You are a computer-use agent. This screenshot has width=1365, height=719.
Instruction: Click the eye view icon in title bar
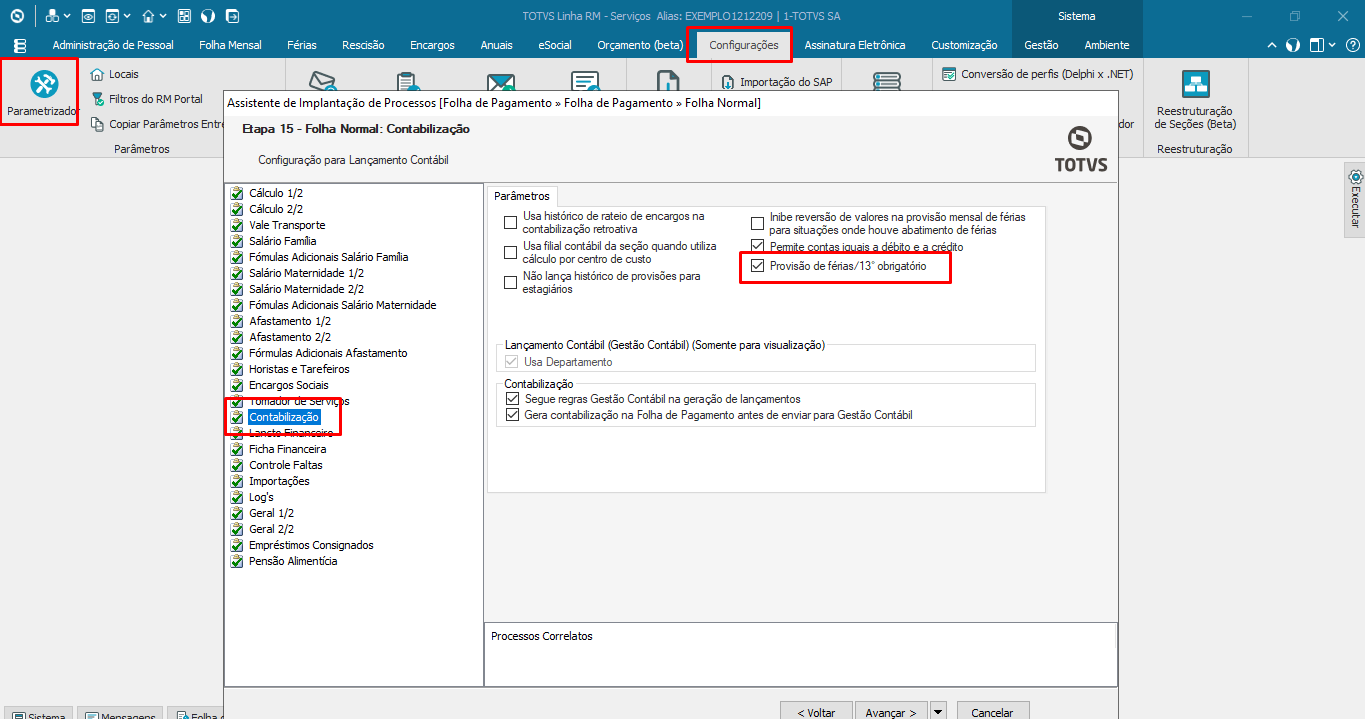[x=89, y=16]
